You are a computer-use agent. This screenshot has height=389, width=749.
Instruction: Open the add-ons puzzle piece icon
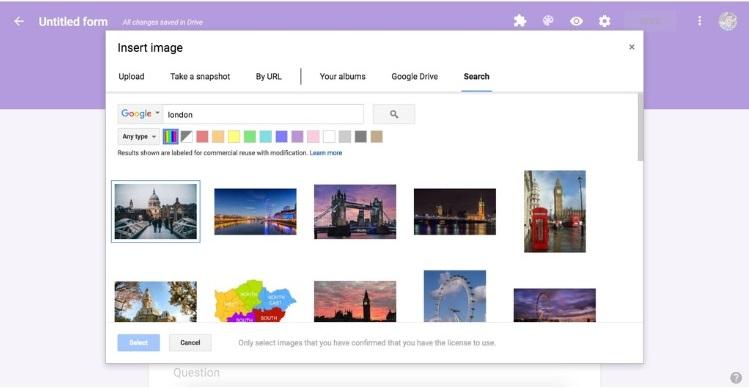(x=520, y=21)
